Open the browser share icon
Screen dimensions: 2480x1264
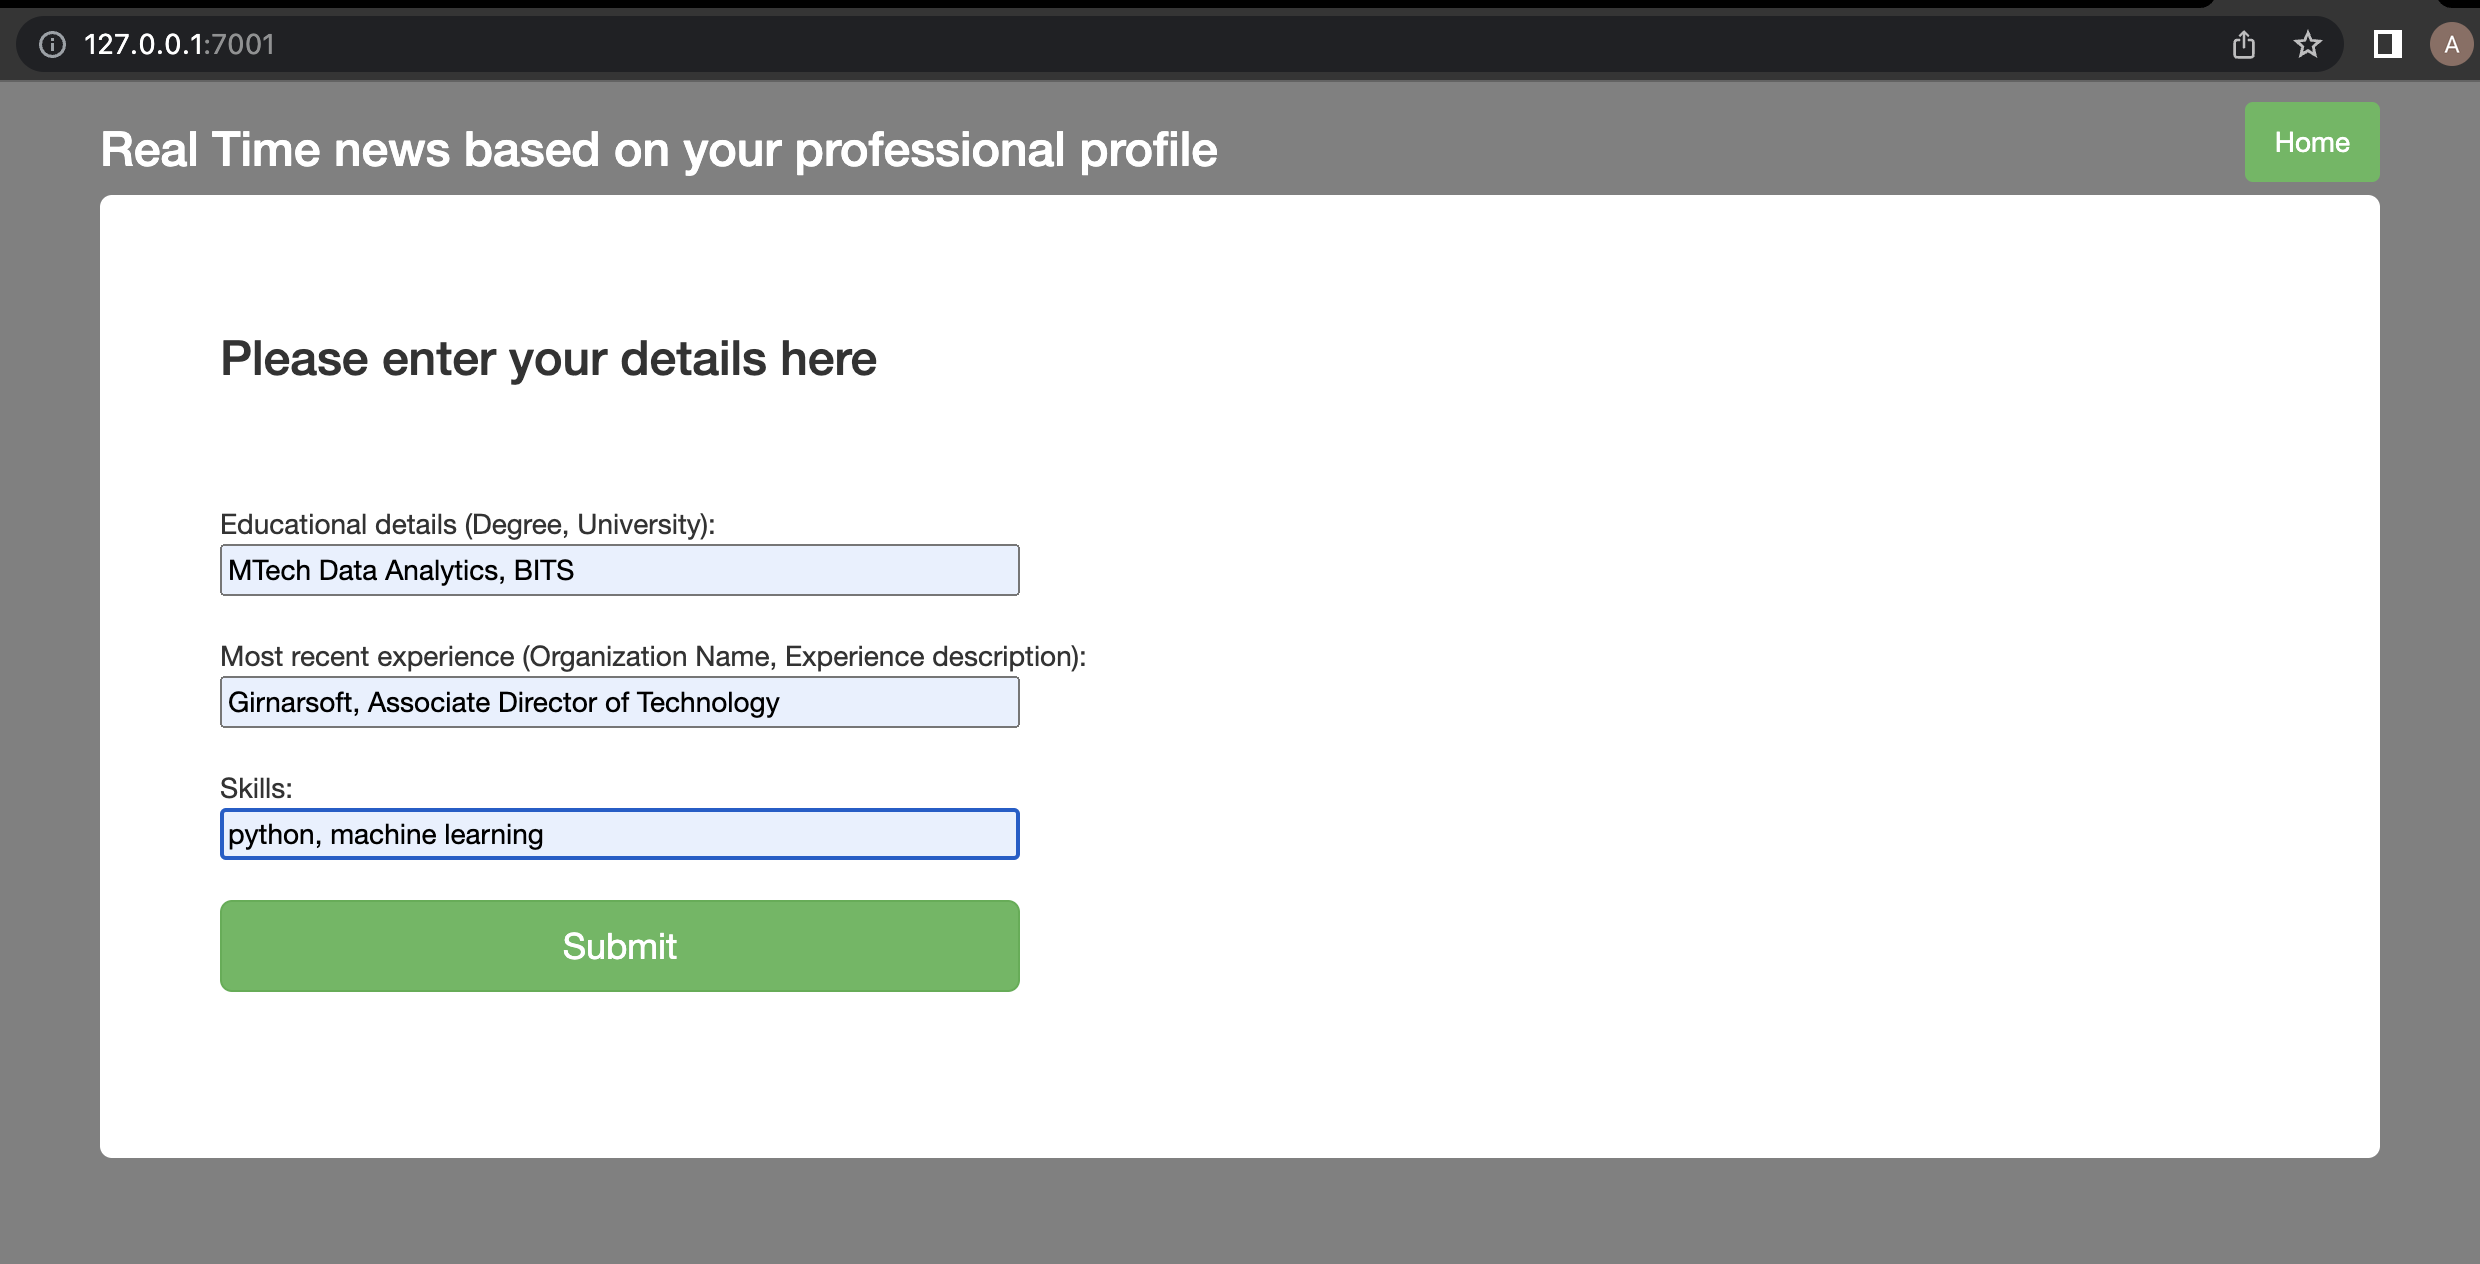[x=2244, y=44]
